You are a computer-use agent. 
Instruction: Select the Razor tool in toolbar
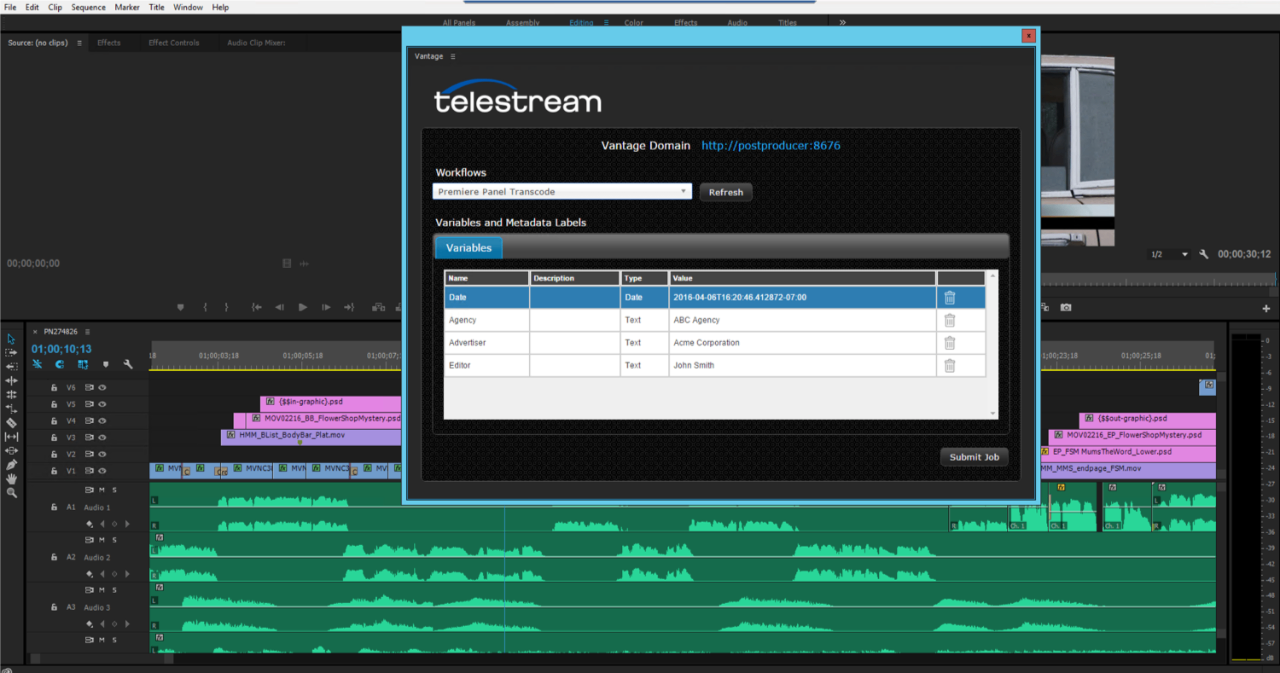point(11,422)
